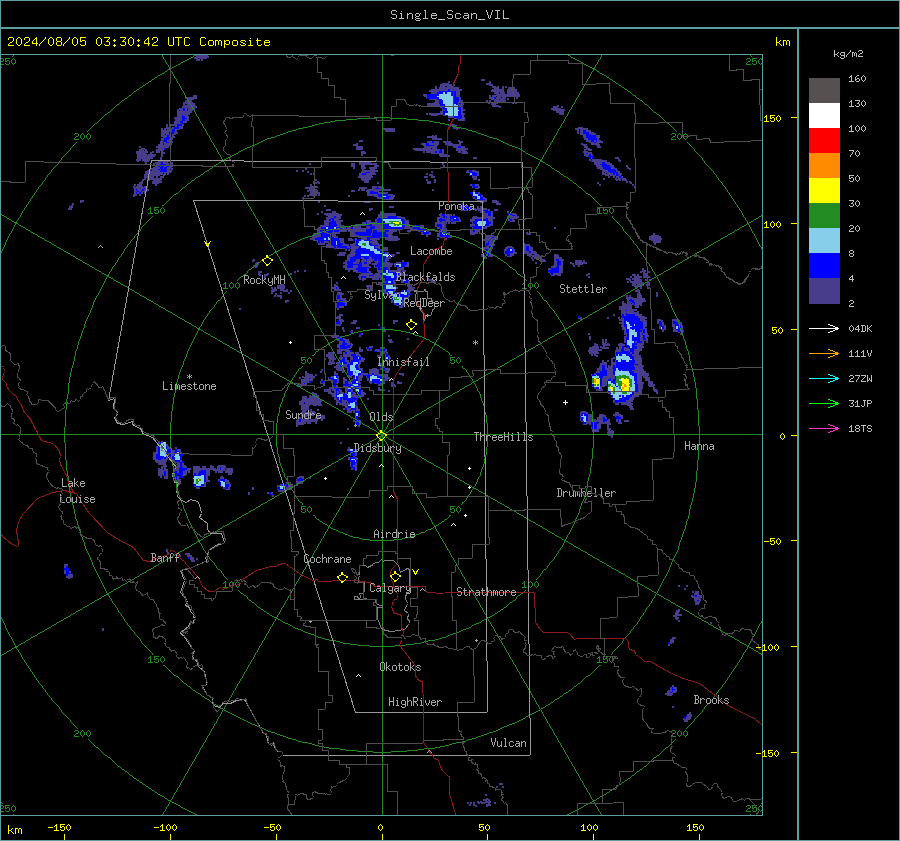This screenshot has height=841, width=900.
Task: Click the dark purple 2-4 legend block
Action: point(824,290)
